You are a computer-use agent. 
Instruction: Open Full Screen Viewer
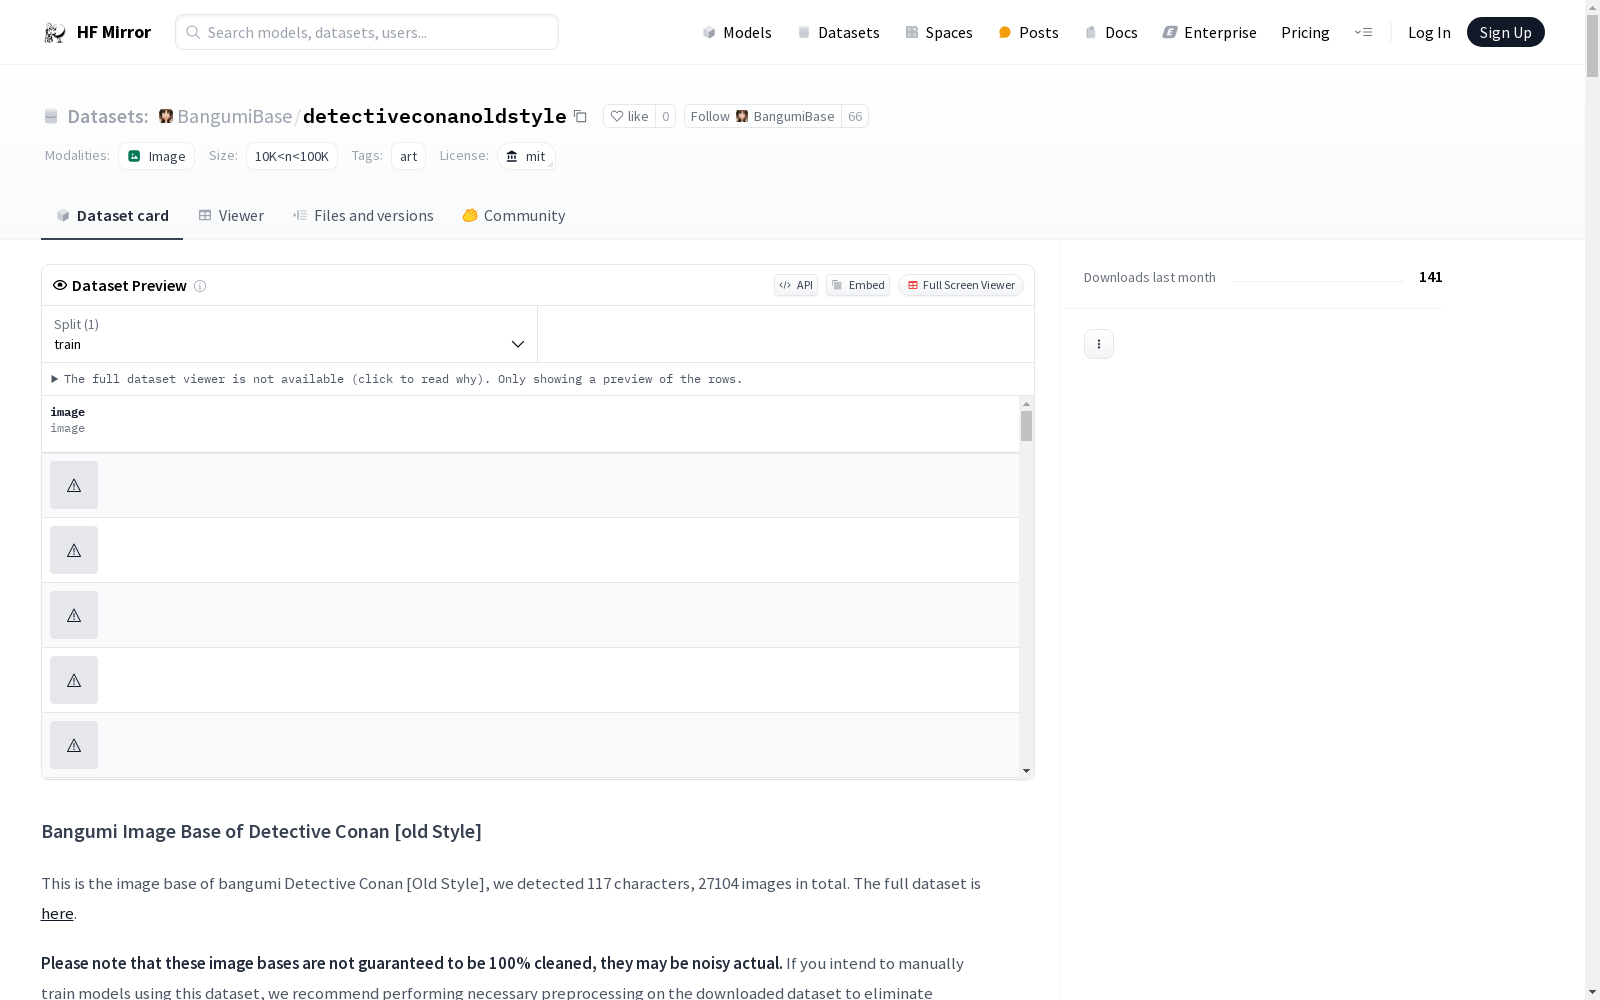click(961, 285)
